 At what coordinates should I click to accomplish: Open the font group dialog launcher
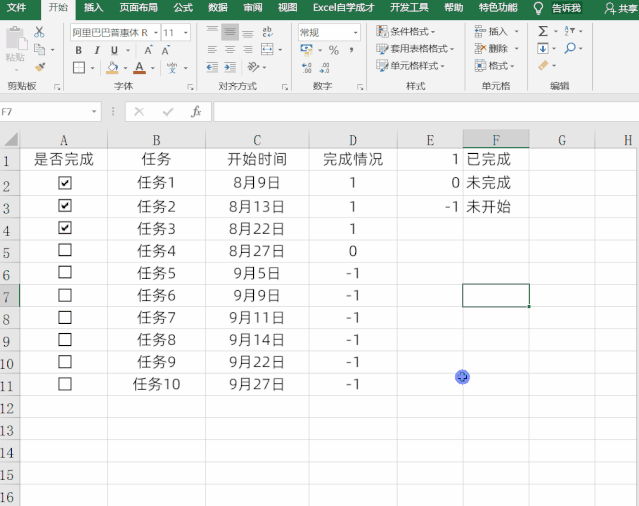pyautogui.click(x=190, y=87)
